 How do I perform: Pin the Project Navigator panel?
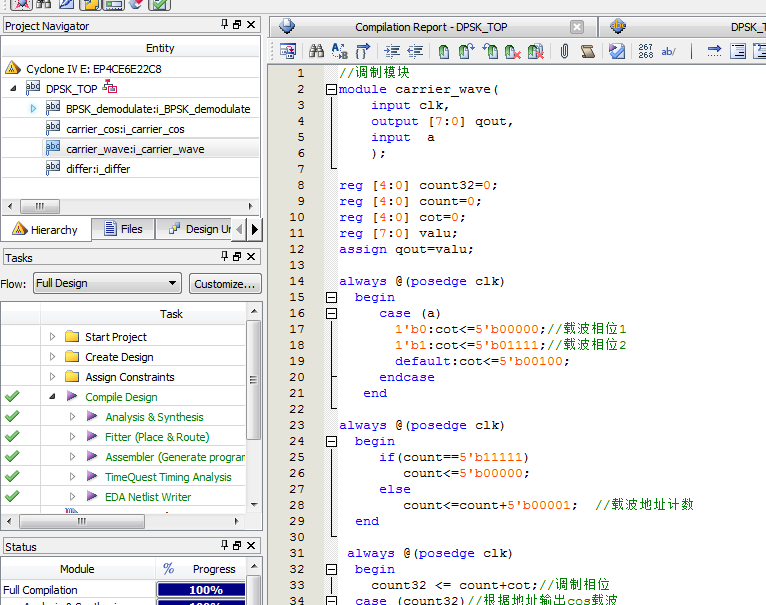(222, 25)
